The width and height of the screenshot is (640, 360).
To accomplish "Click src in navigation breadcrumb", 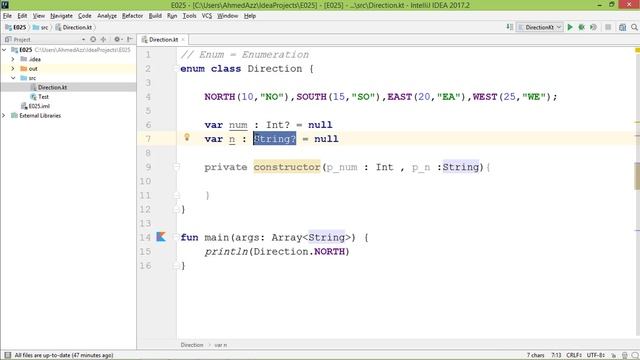I will click(x=44, y=27).
